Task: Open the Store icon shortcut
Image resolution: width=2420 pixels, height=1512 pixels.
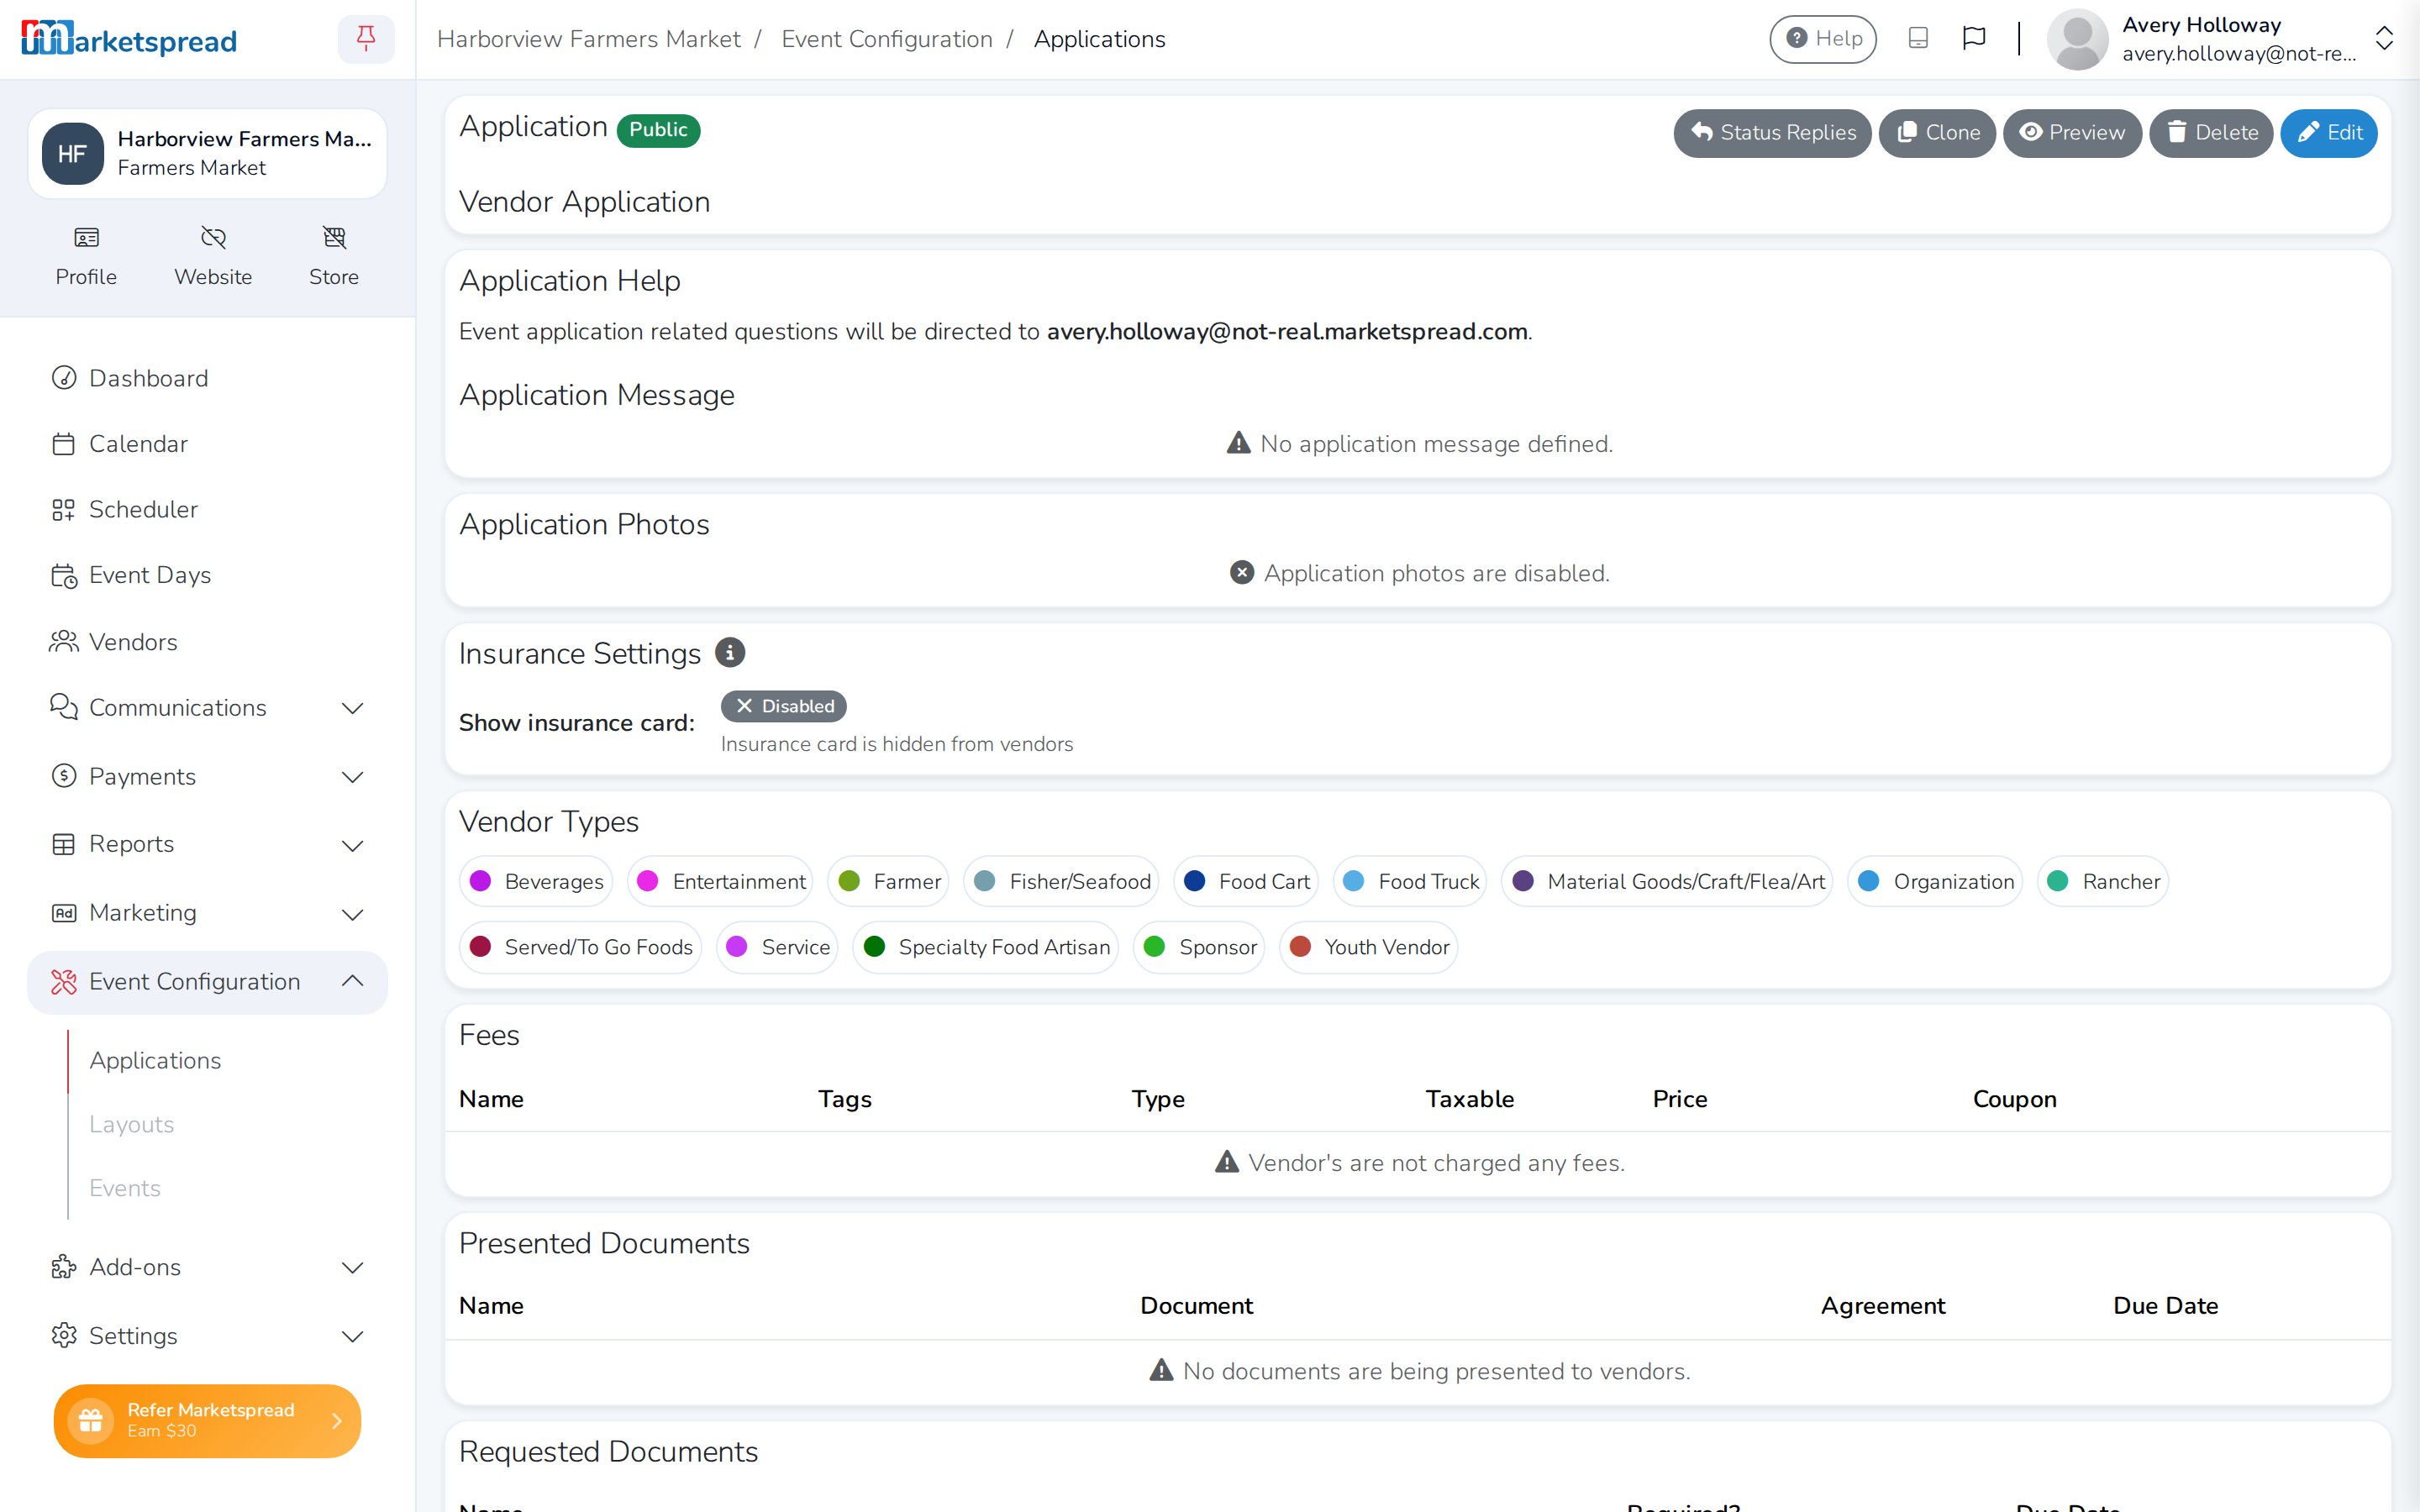Action: pyautogui.click(x=334, y=238)
